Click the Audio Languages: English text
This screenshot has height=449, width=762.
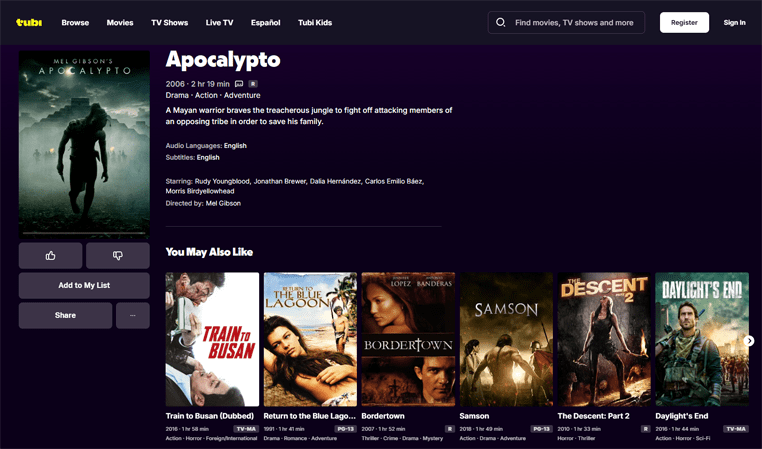tap(206, 146)
